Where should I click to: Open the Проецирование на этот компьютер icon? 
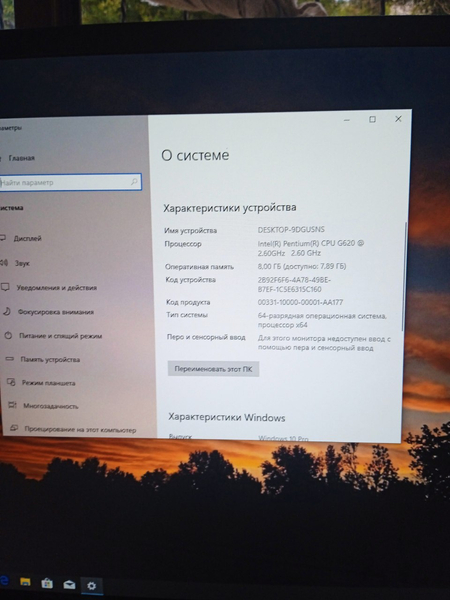pos(14,428)
